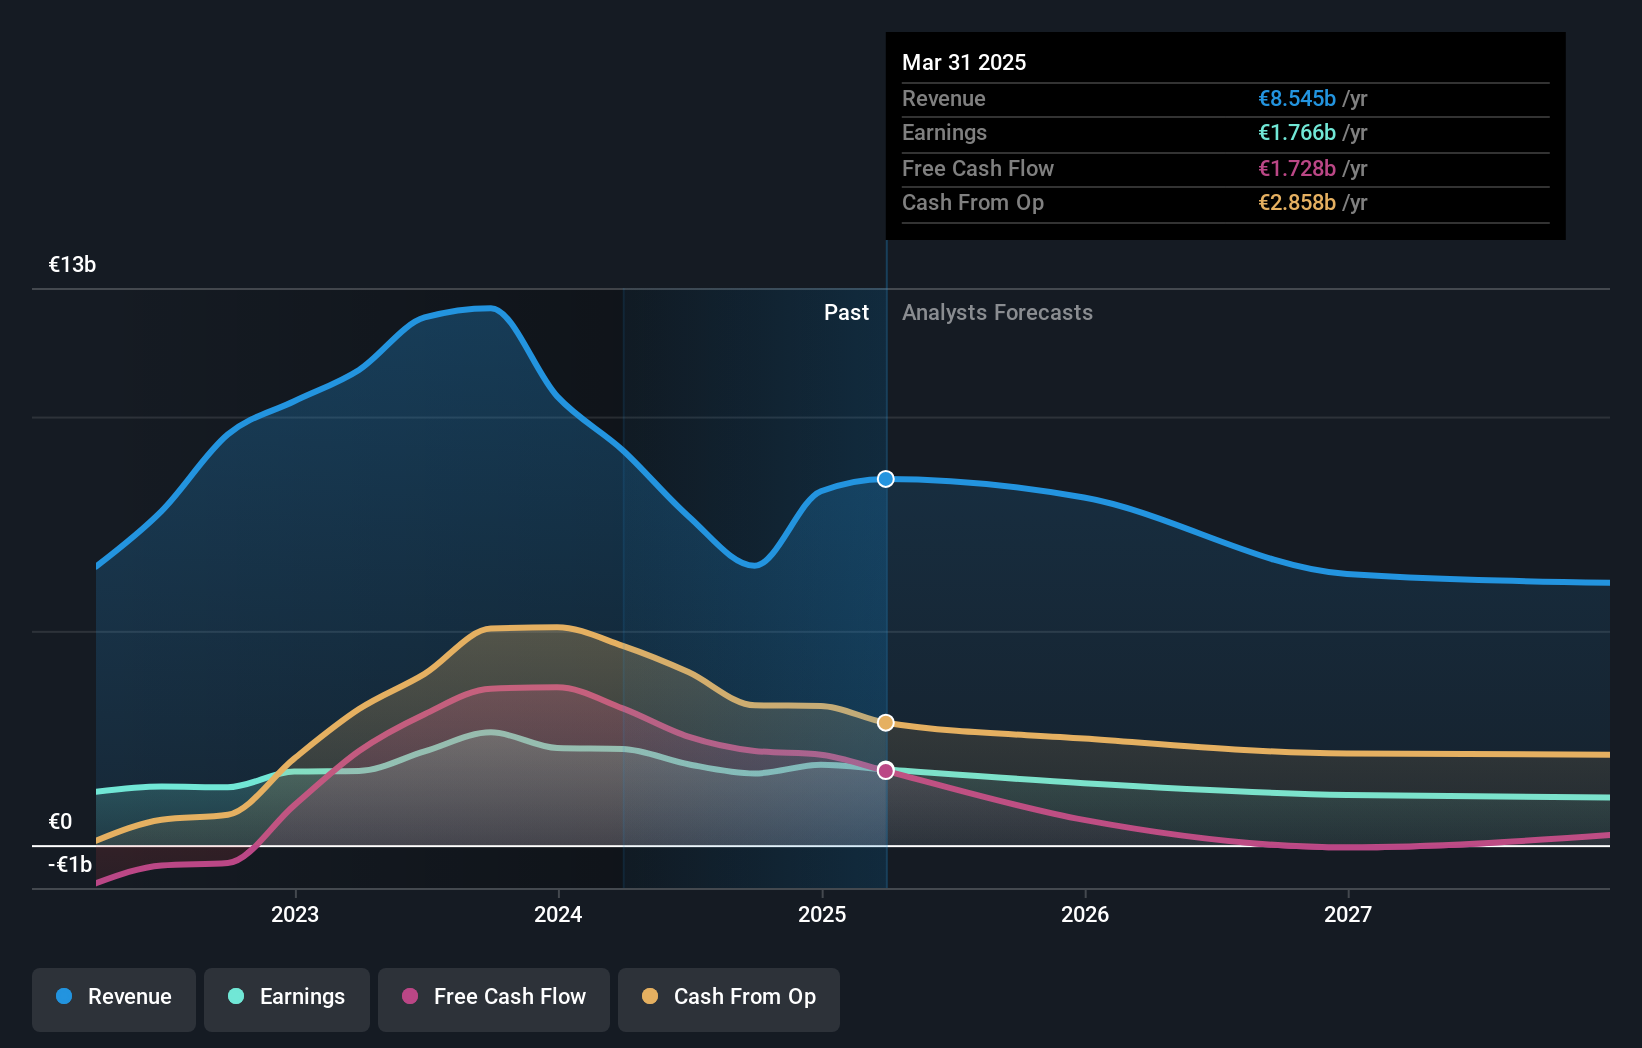Toggle the Revenue legend button
1642x1048 pixels.
114,999
